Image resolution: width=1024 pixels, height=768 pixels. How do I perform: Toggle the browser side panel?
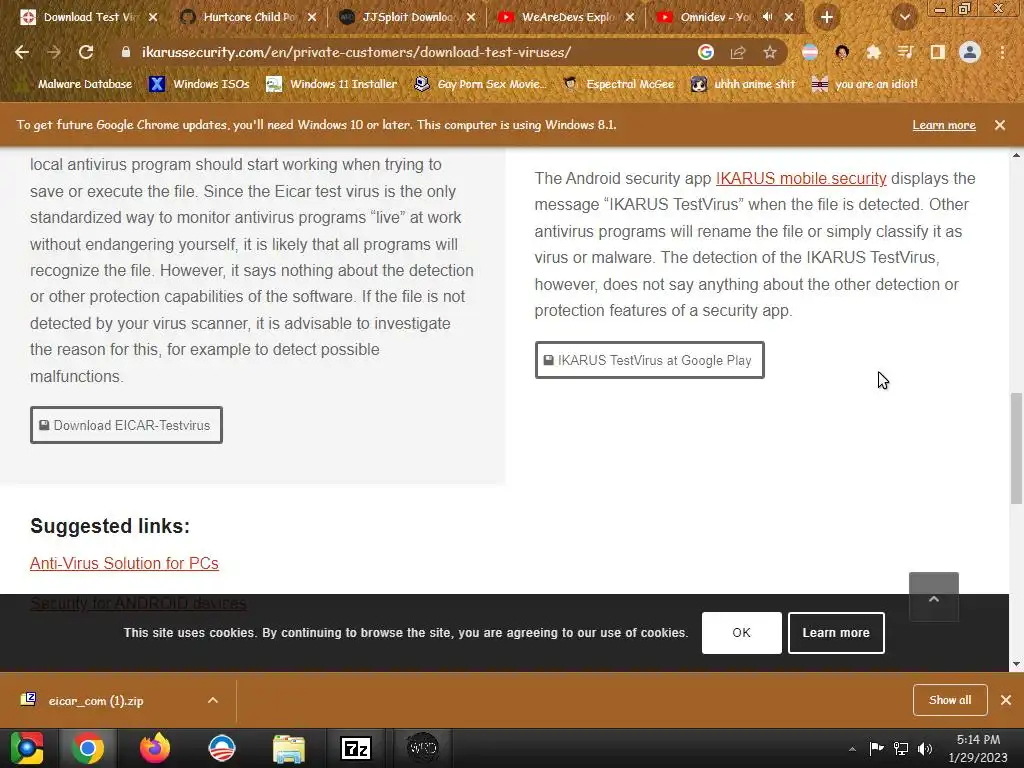938,52
